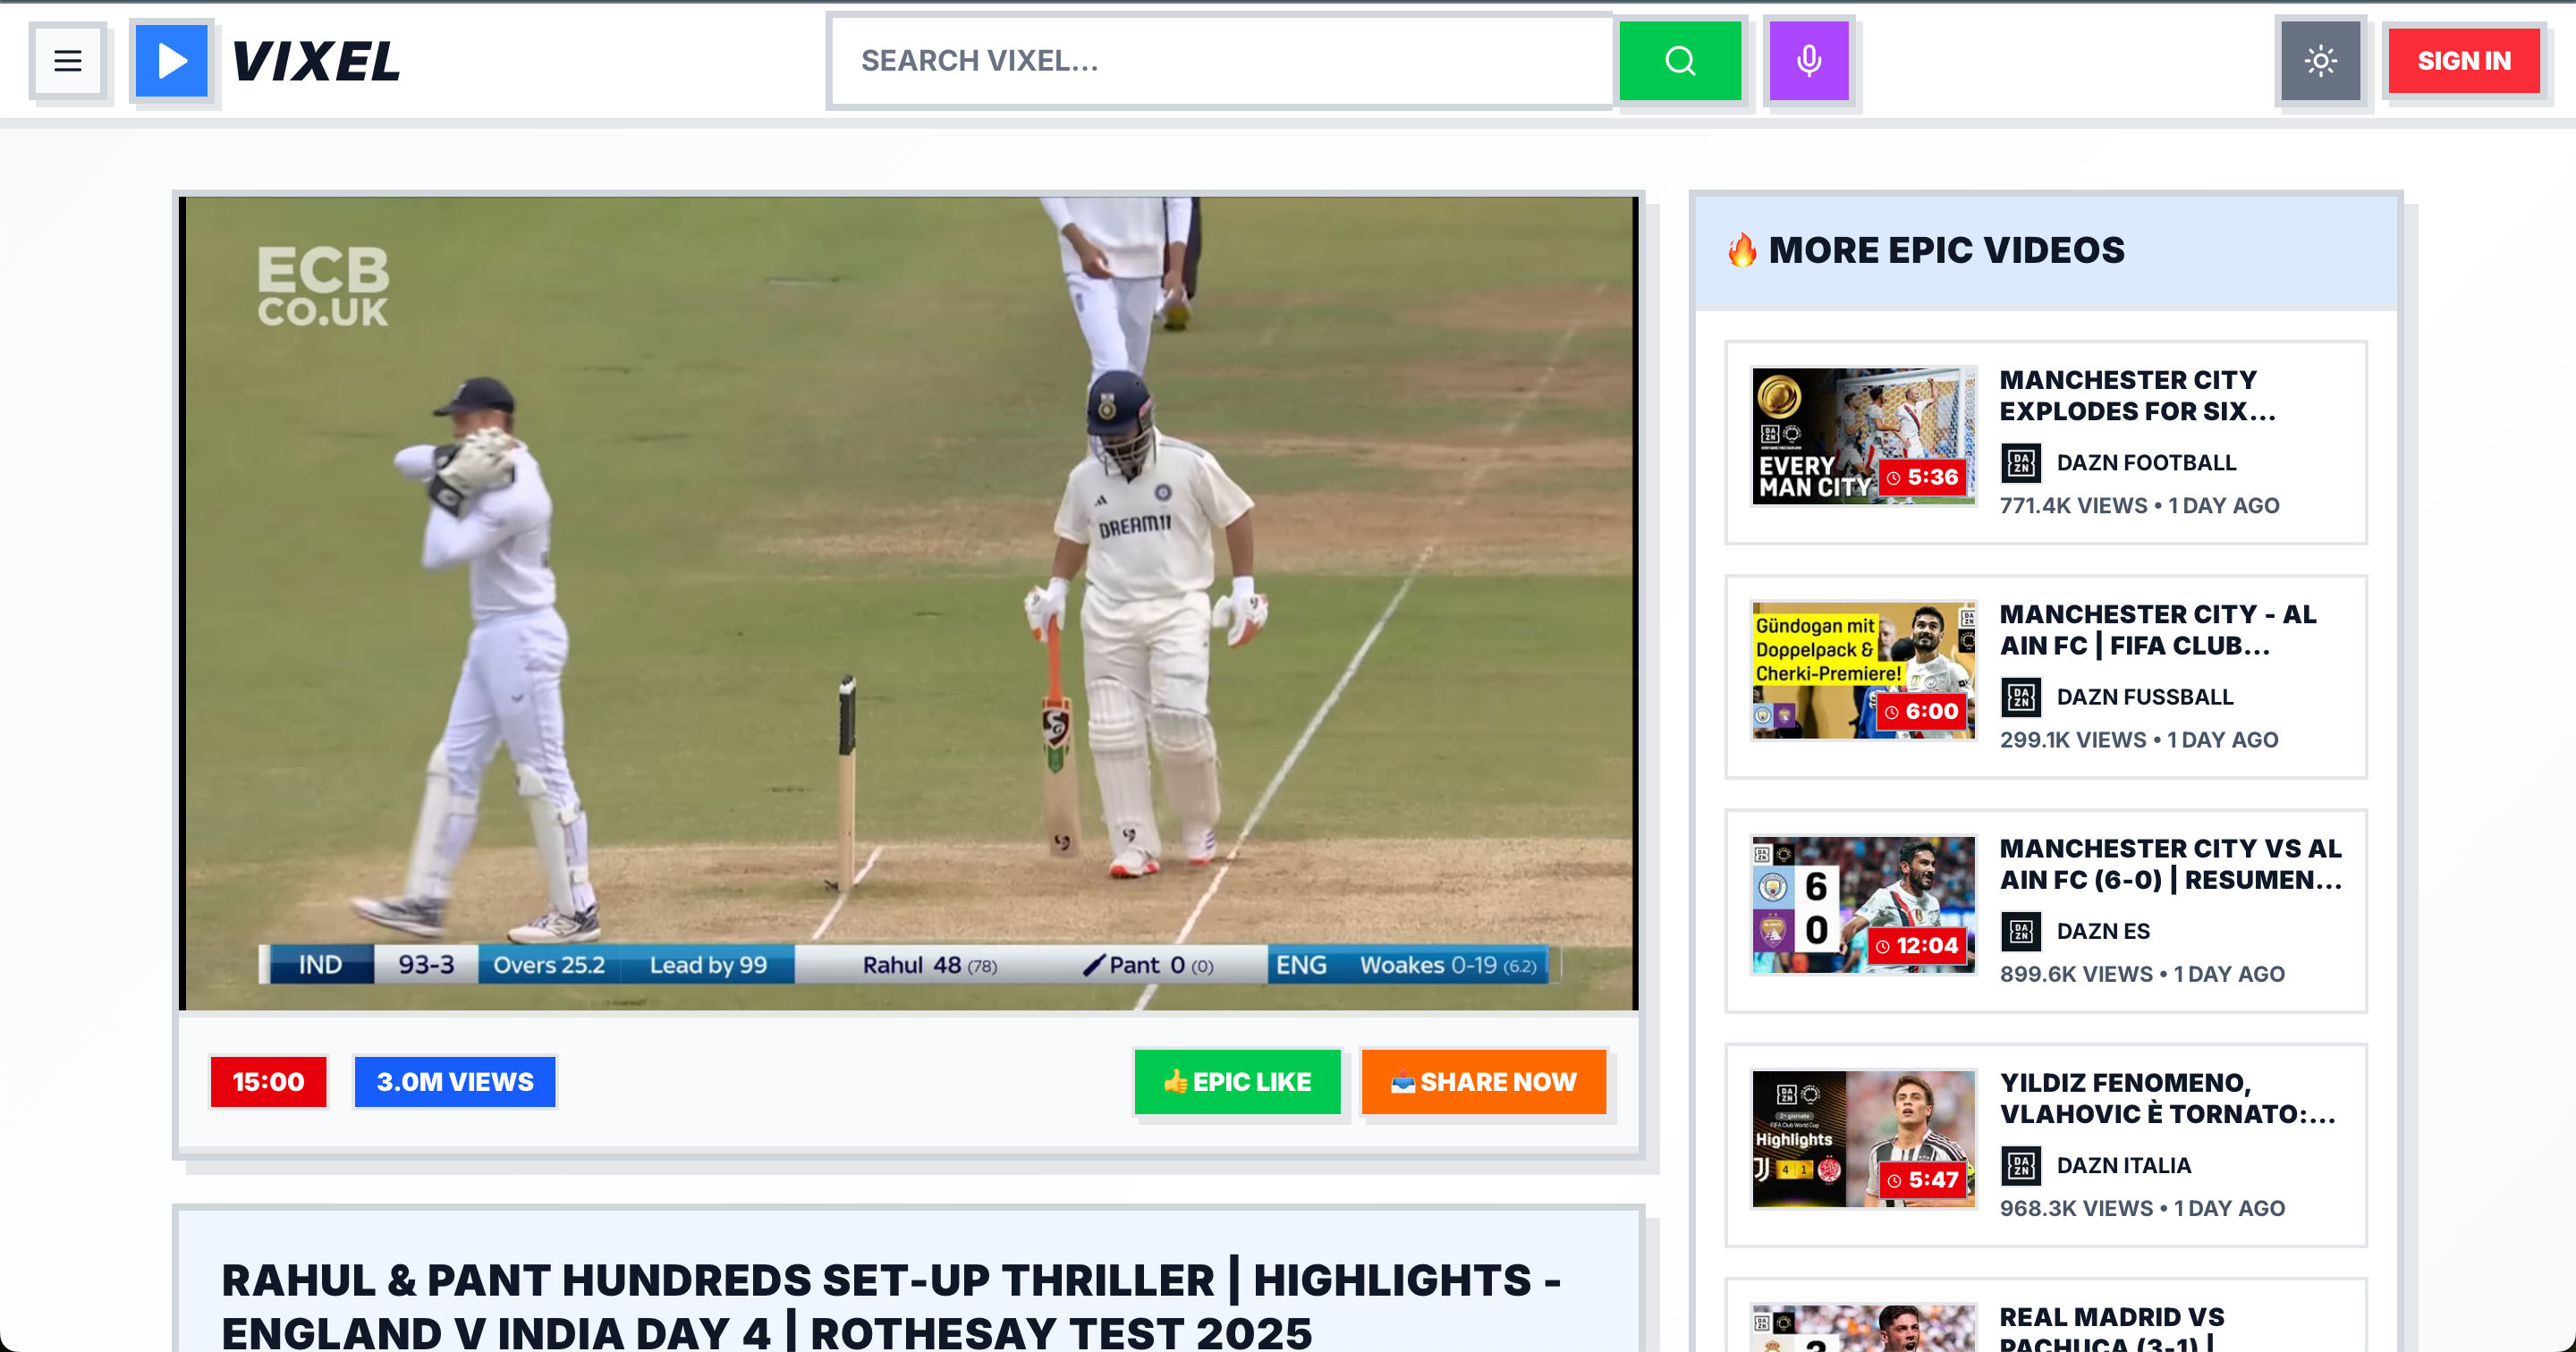Click the 6:00 duration badge on thumbnail
This screenshot has height=1352, width=2576.
click(x=1921, y=711)
